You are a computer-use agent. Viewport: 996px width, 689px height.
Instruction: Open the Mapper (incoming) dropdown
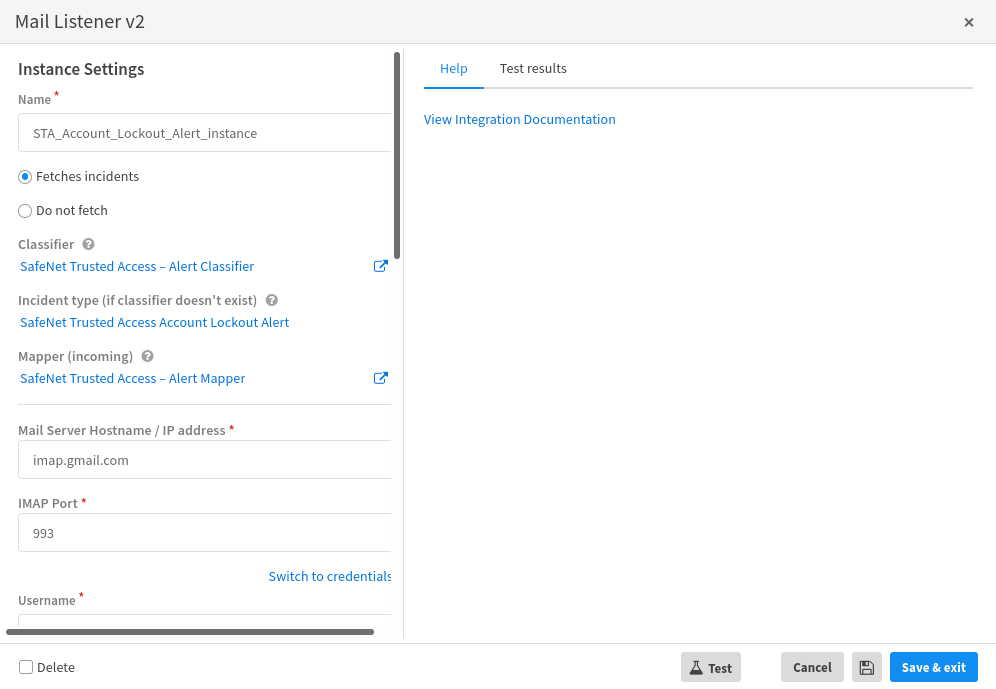(133, 379)
